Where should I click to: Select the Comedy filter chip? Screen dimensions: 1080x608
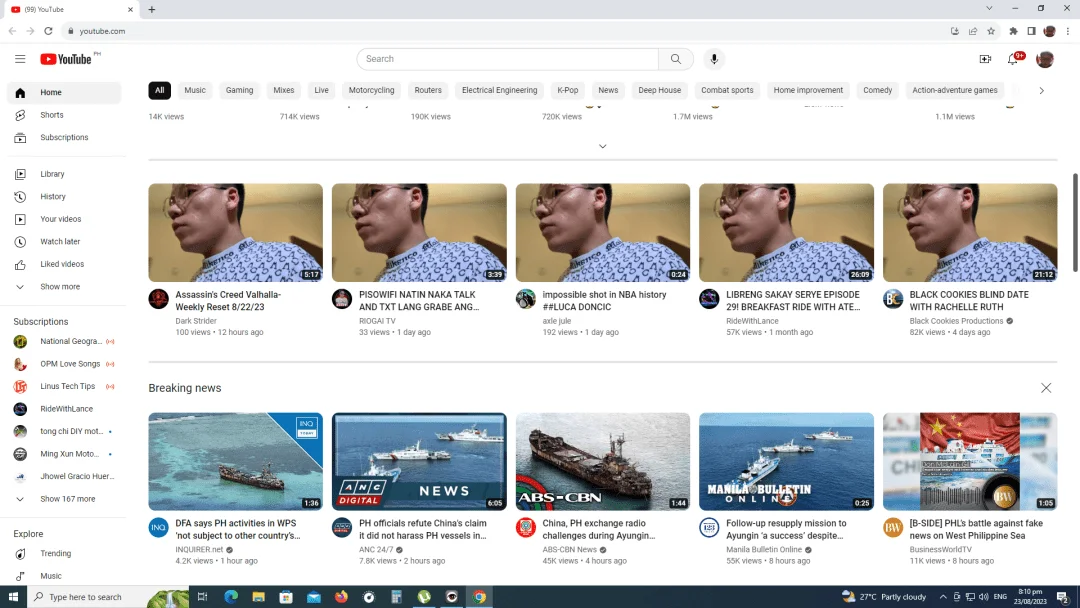(878, 90)
